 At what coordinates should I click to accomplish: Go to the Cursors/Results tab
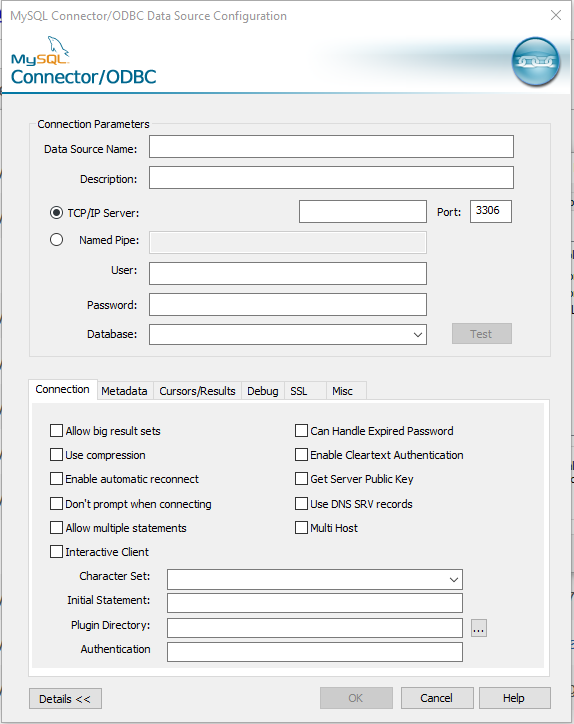(197, 391)
